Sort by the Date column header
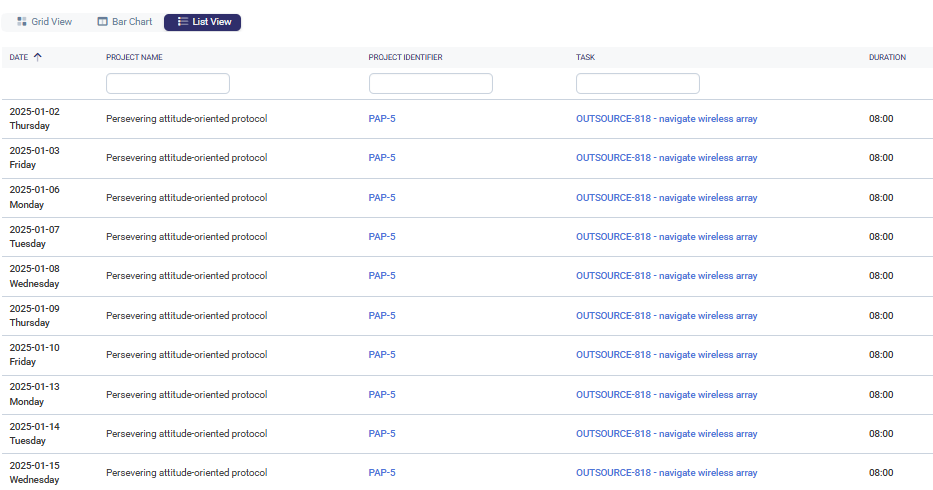The image size is (933, 490). pos(19,57)
